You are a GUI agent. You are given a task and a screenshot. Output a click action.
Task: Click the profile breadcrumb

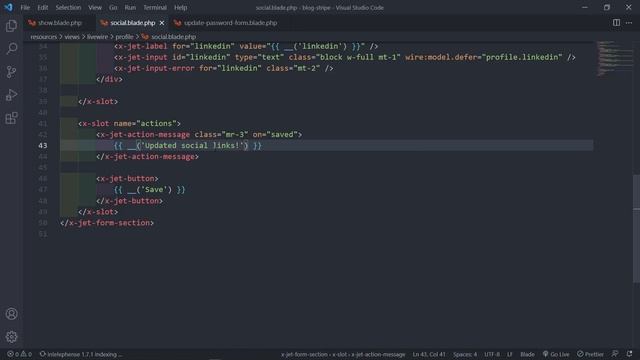[x=124, y=37]
